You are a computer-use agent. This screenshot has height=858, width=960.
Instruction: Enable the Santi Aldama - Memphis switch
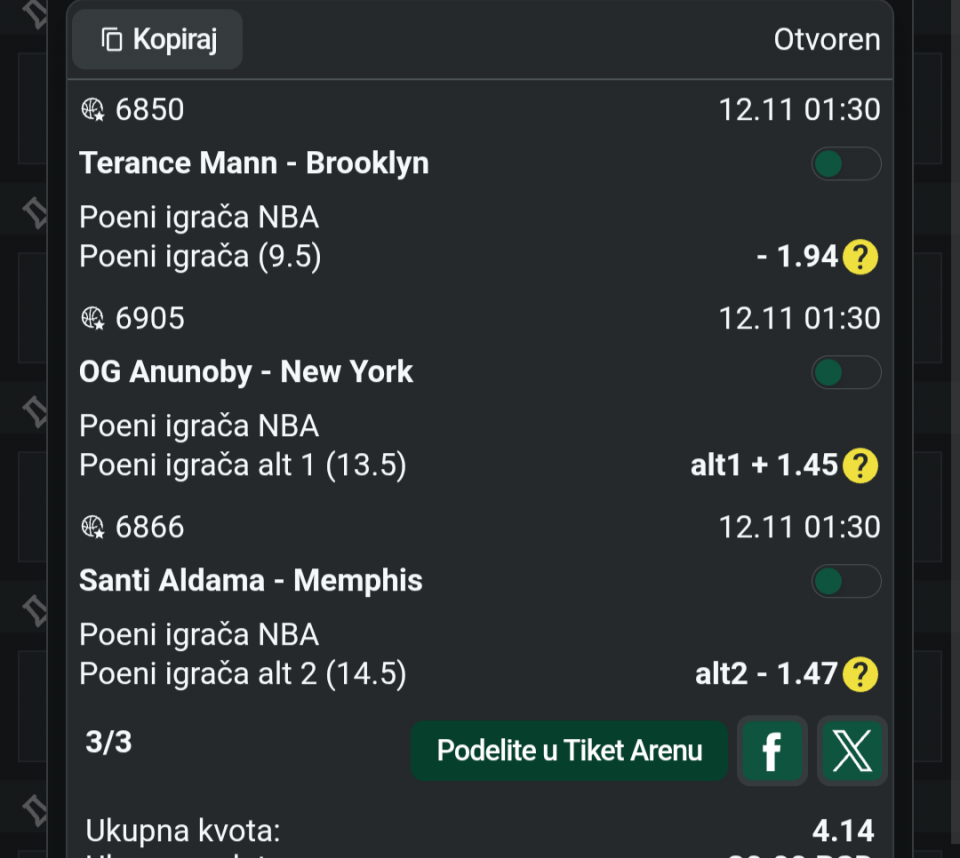[846, 581]
